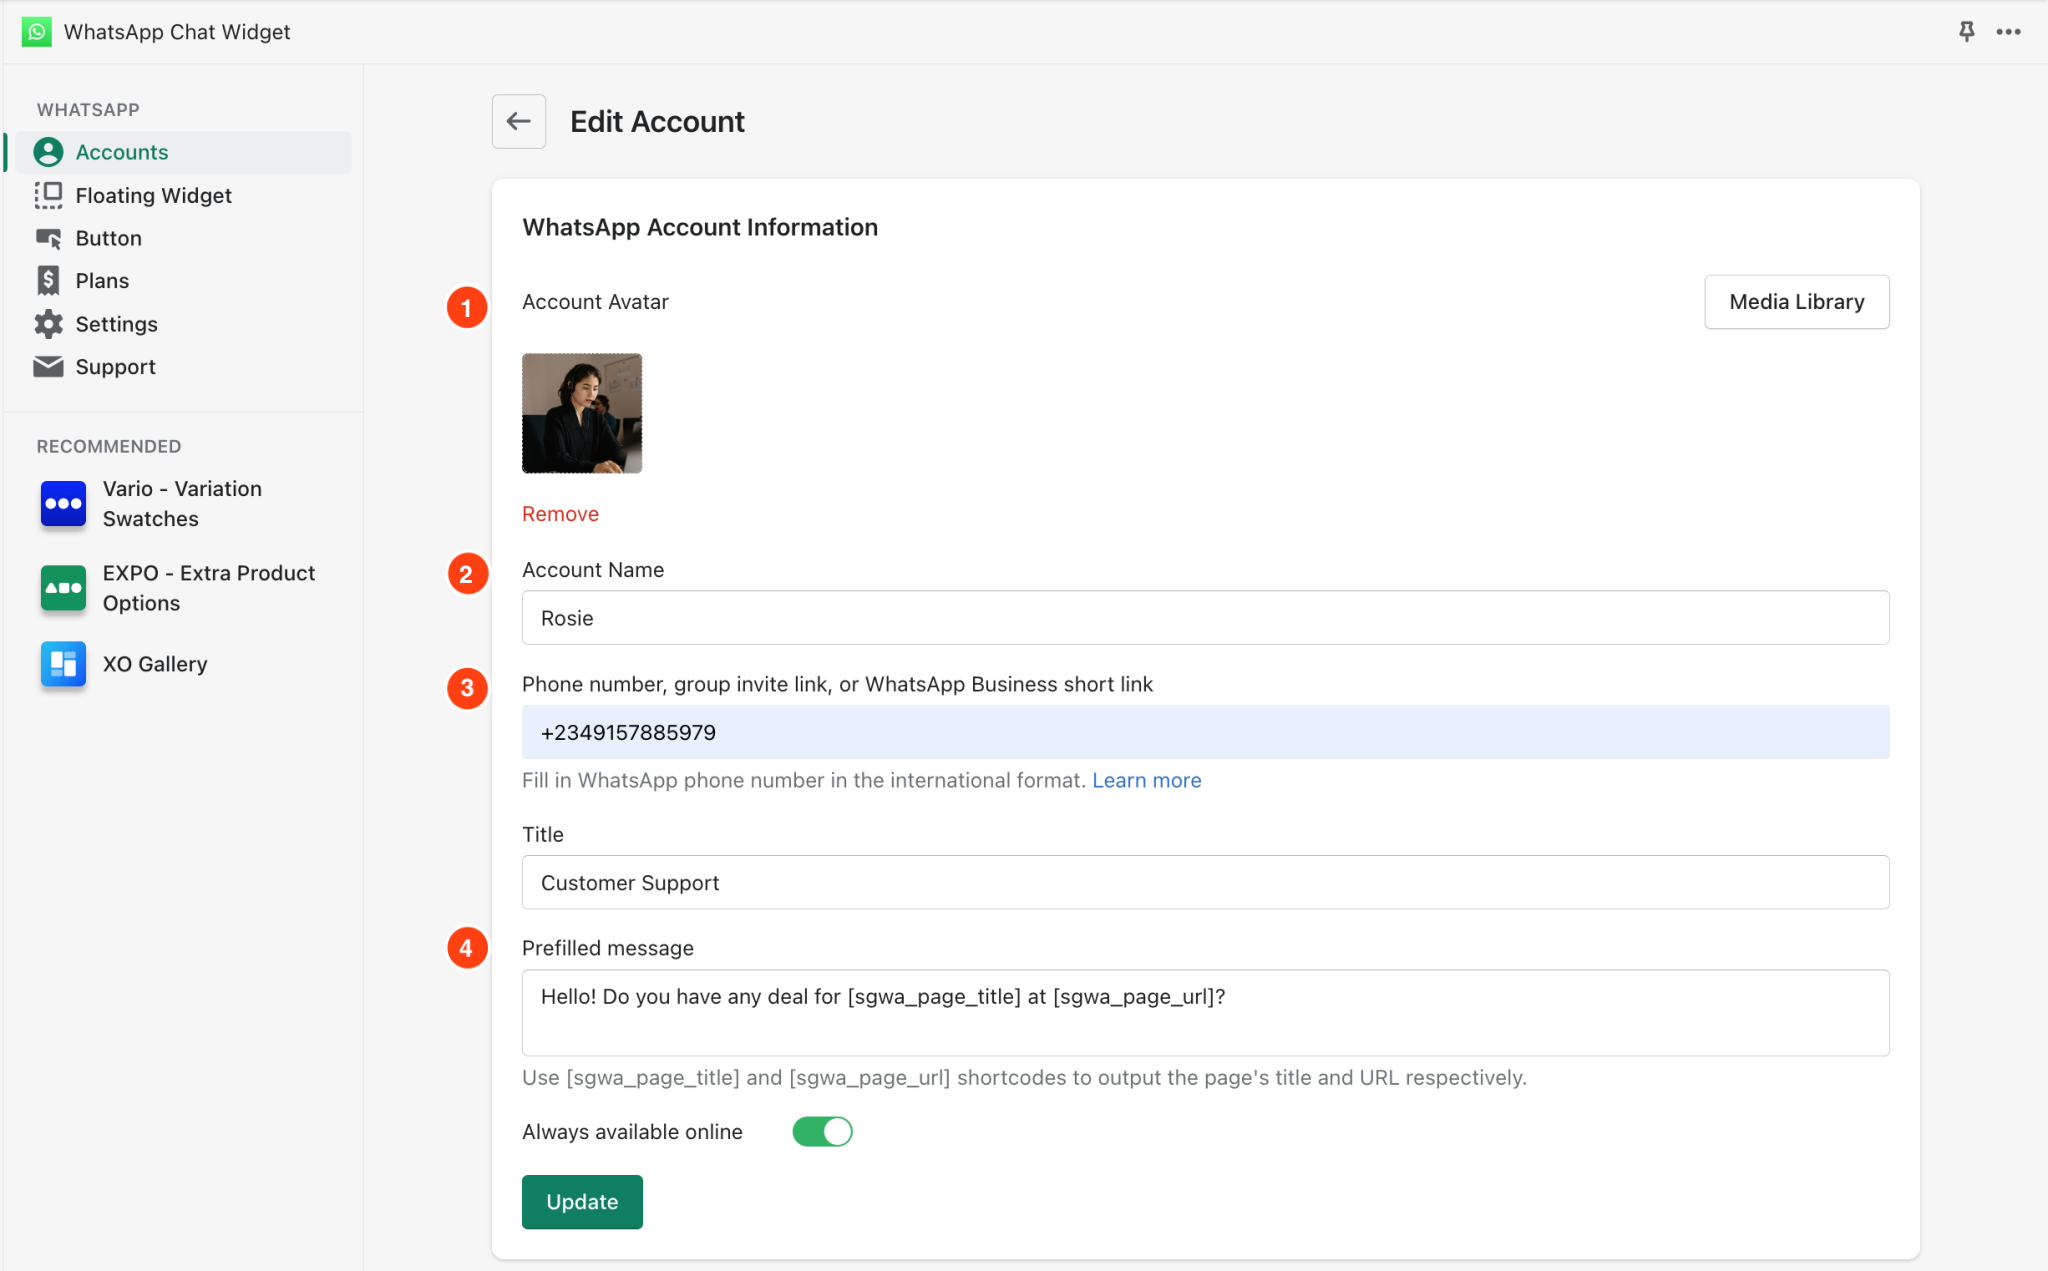Image resolution: width=2048 pixels, height=1271 pixels.
Task: Focus the Title field with Customer Support
Action: point(1205,882)
